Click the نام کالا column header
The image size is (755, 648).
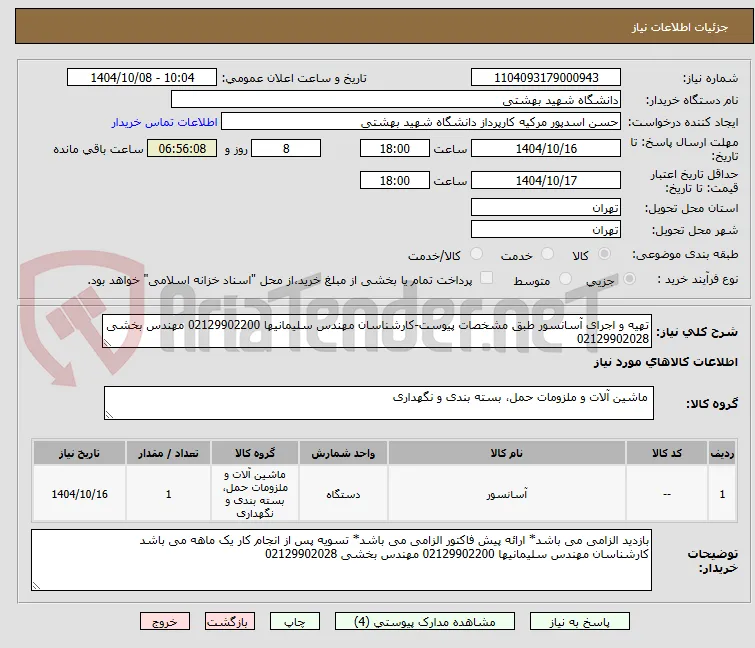[507, 453]
